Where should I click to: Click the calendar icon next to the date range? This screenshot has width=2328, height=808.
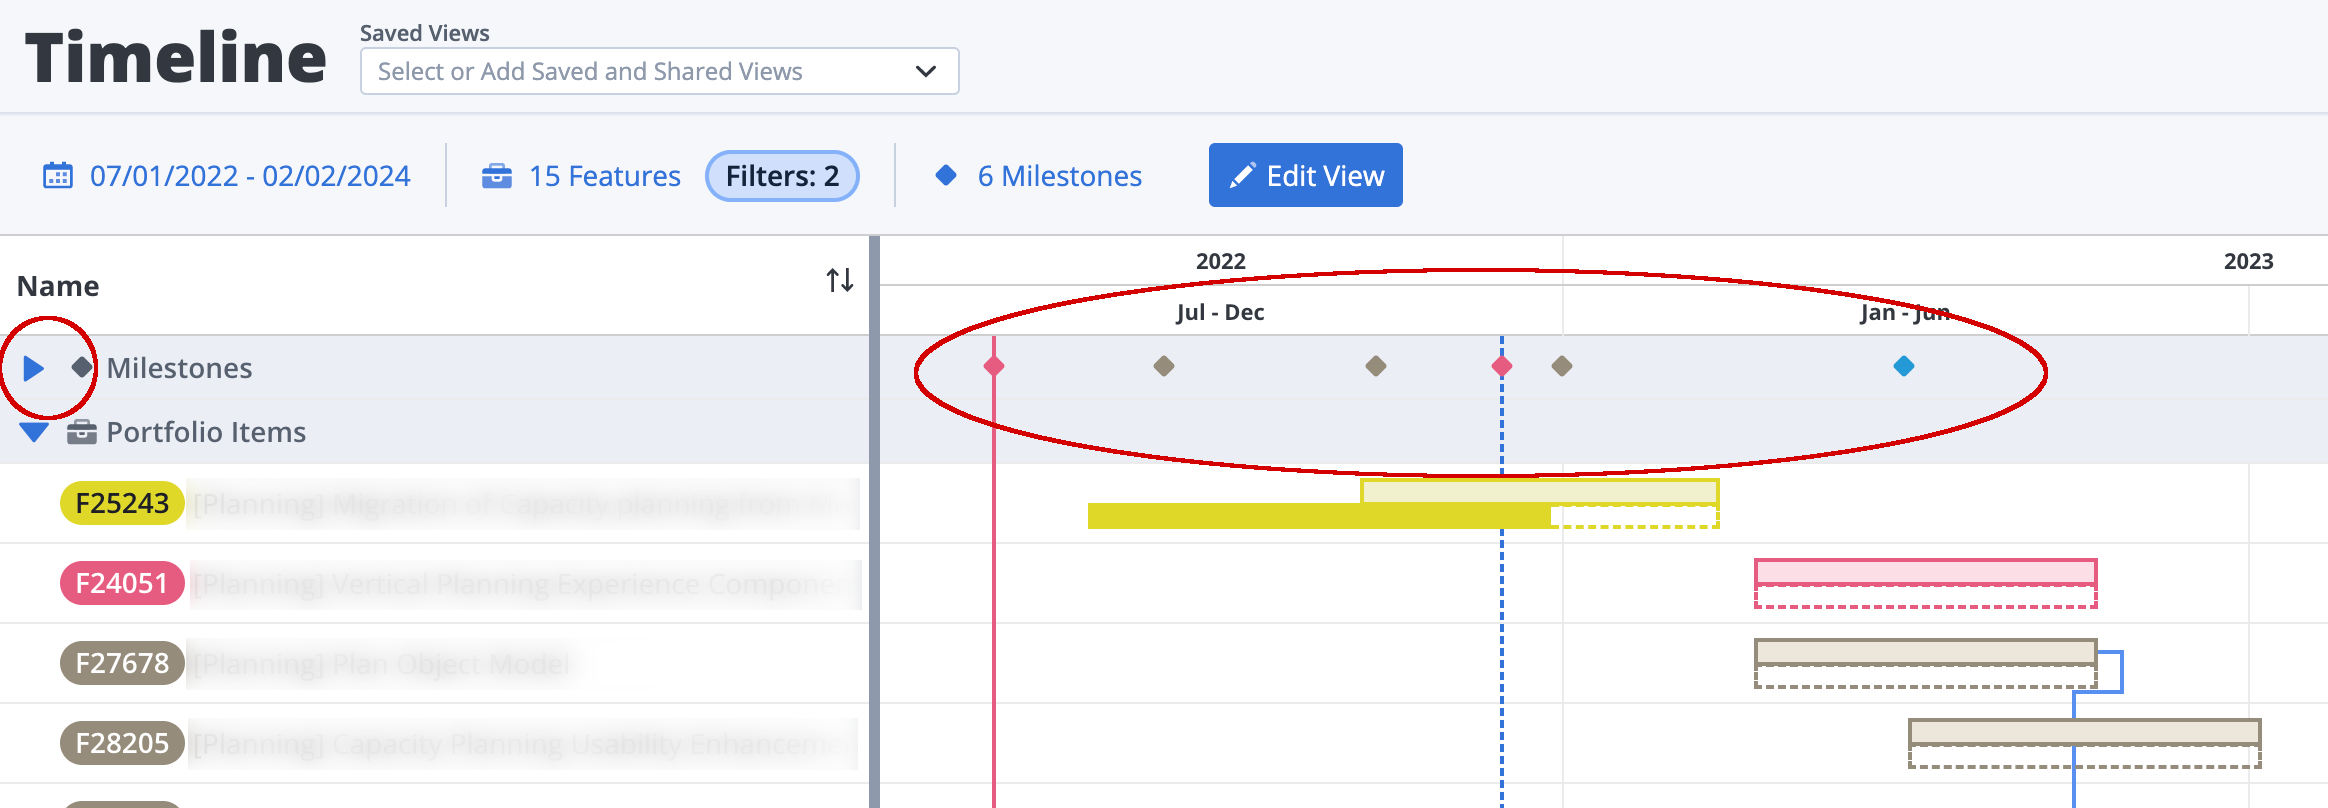point(59,176)
